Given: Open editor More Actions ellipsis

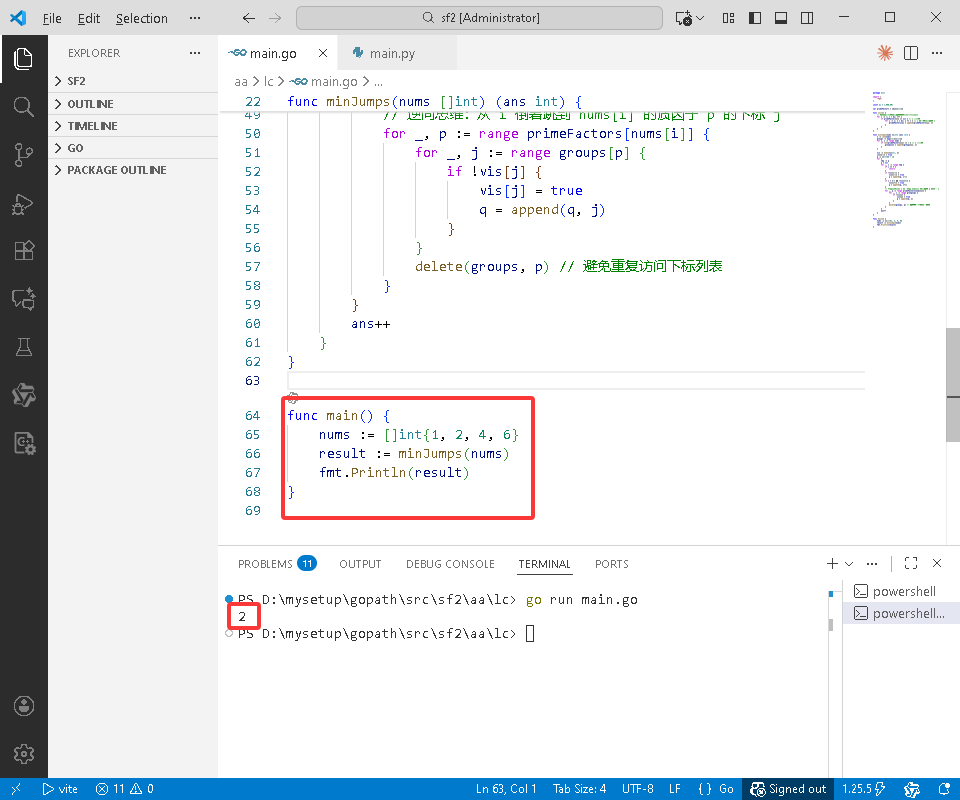Looking at the screenshot, I should click(x=937, y=53).
